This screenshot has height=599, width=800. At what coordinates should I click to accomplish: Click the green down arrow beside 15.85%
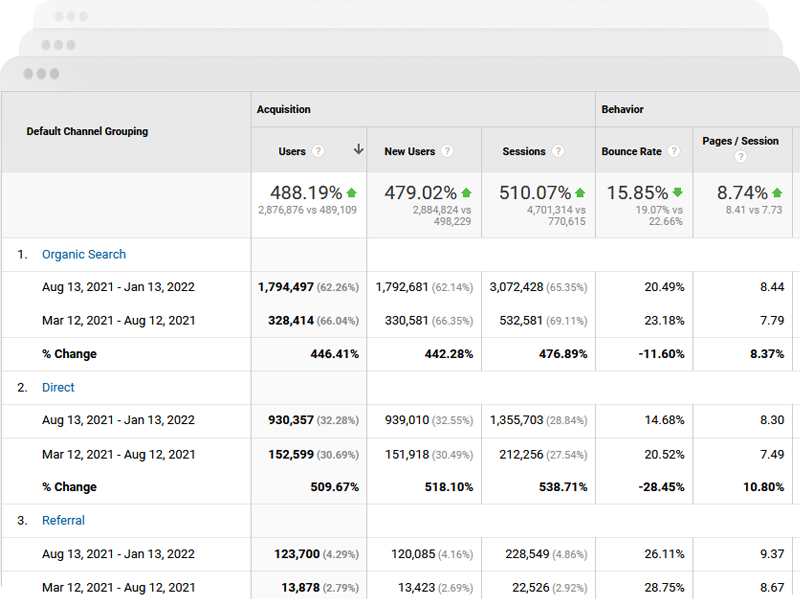677,193
